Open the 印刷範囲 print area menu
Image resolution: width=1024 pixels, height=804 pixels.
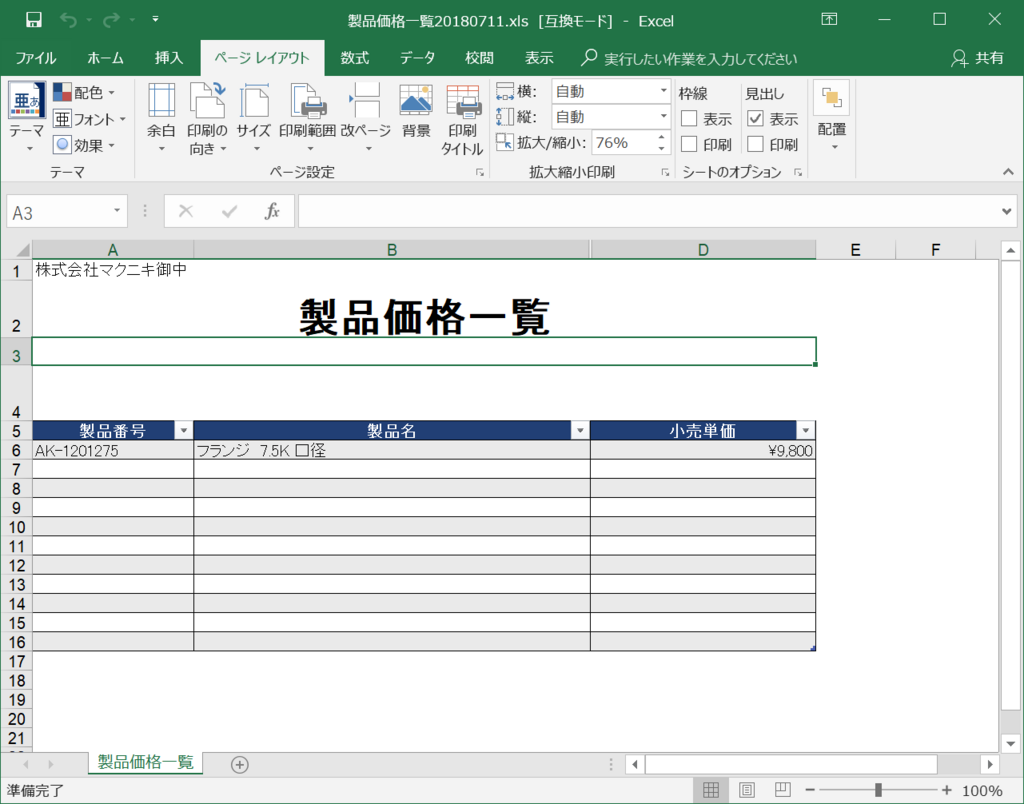click(308, 118)
